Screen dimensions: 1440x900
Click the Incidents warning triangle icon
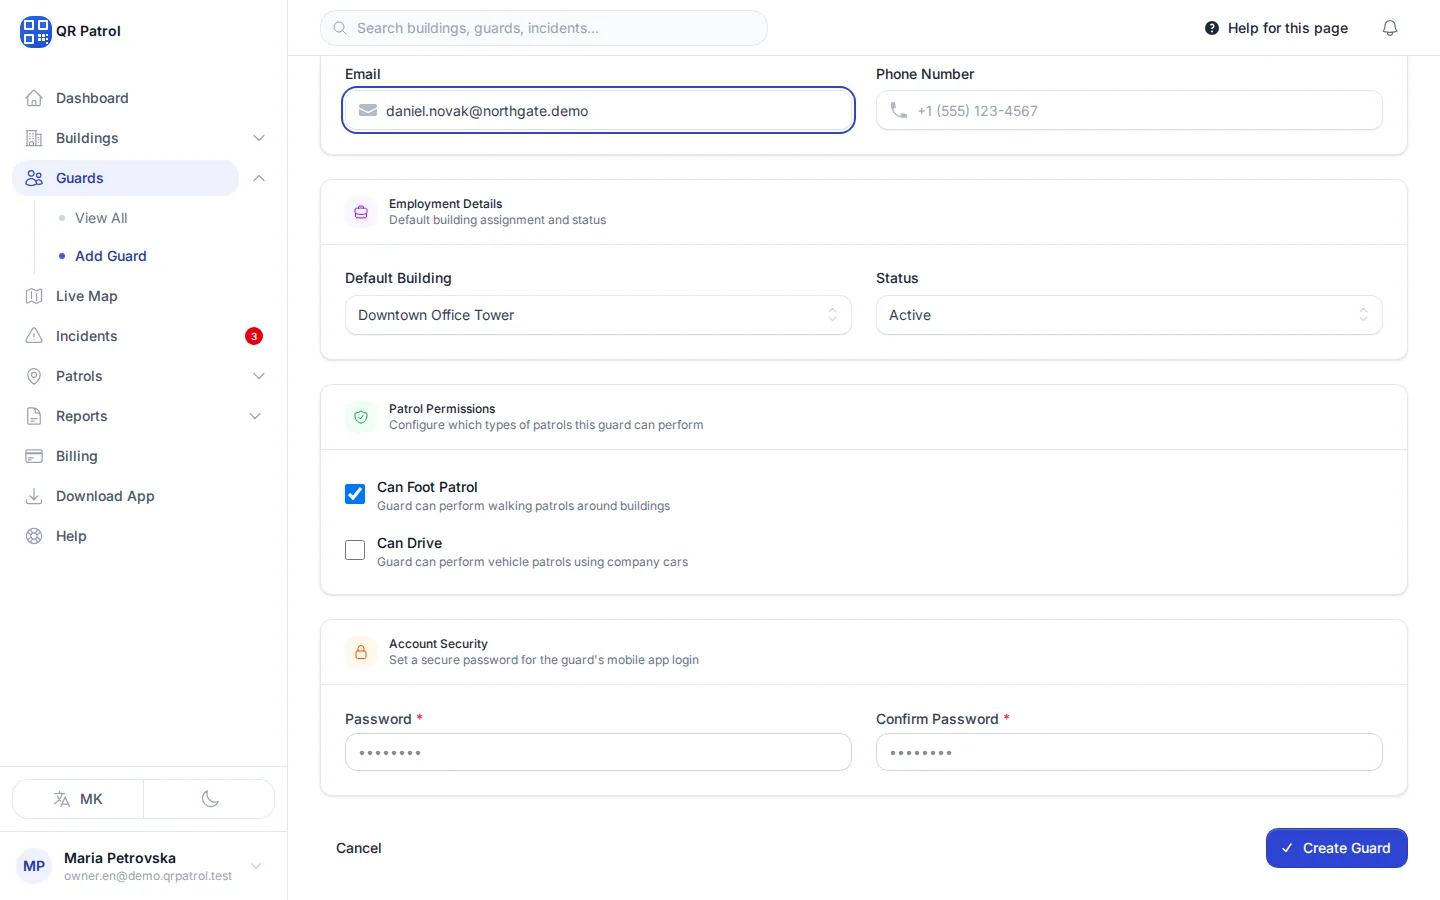point(34,336)
